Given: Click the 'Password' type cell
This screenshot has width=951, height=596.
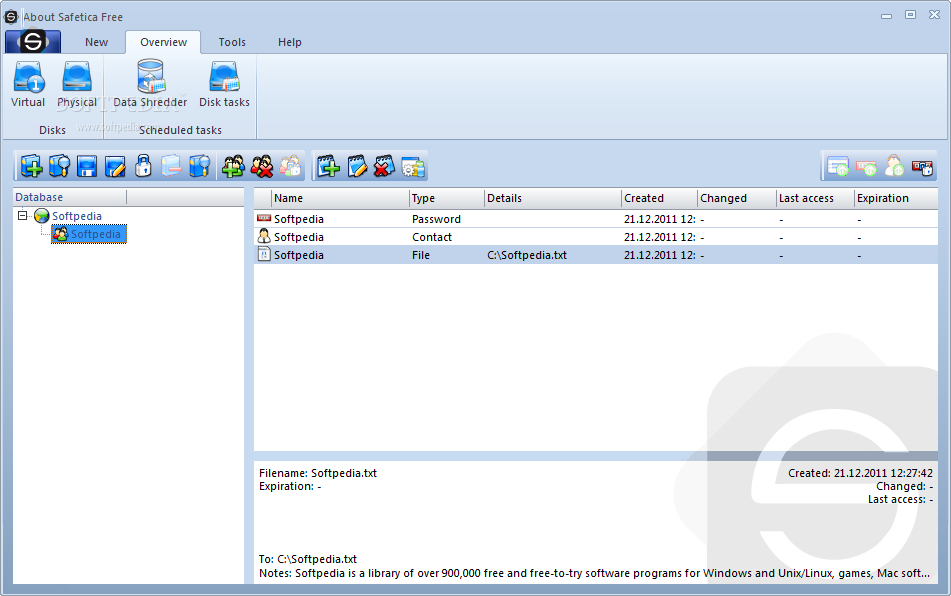Looking at the screenshot, I should (x=436, y=219).
